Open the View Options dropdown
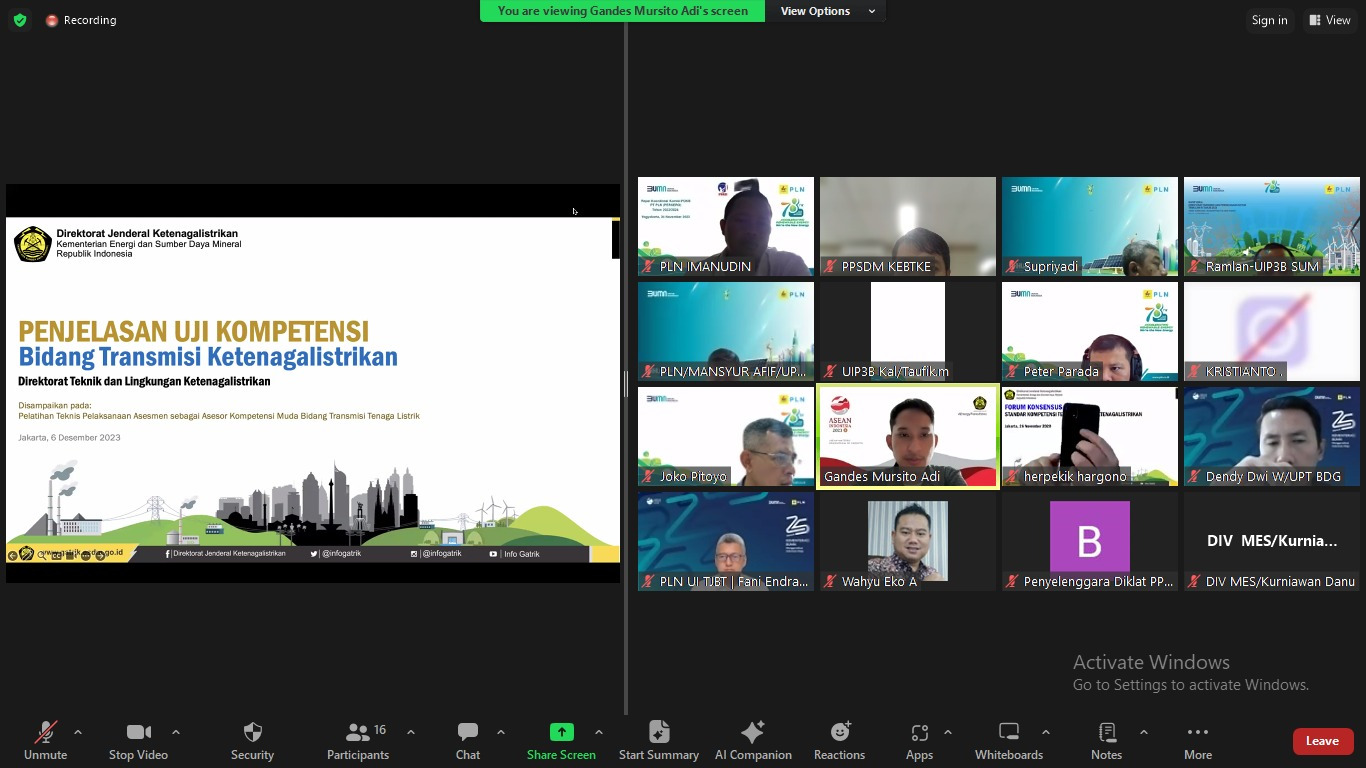 [826, 11]
